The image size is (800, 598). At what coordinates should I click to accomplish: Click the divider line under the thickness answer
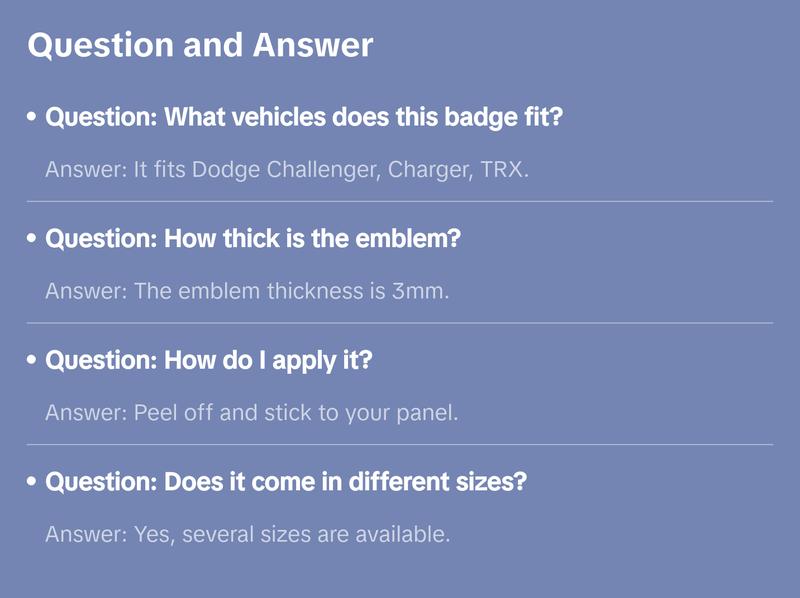[x=400, y=323]
